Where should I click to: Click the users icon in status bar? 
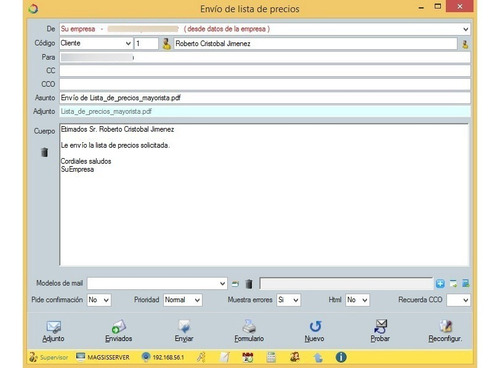click(295, 357)
